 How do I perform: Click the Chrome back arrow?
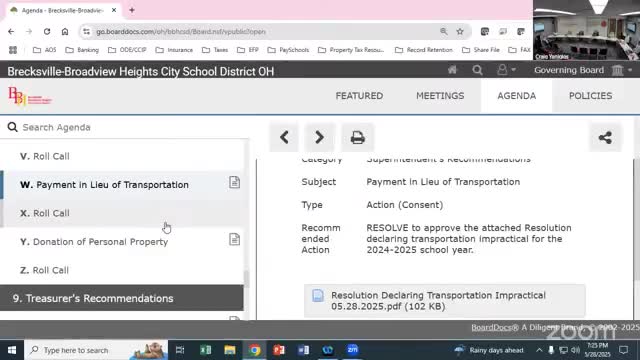pyautogui.click(x=11, y=31)
